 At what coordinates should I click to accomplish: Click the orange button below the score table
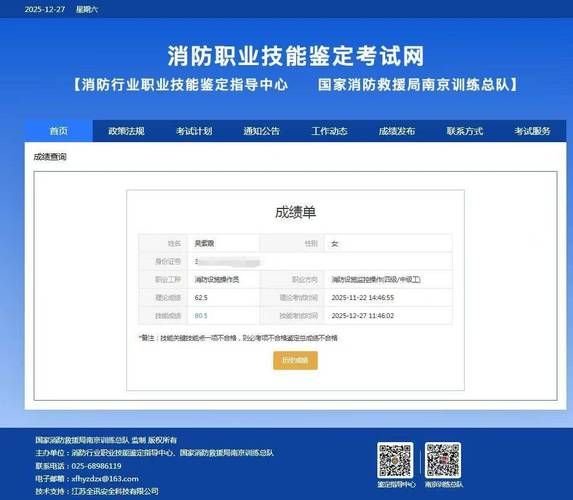click(295, 360)
